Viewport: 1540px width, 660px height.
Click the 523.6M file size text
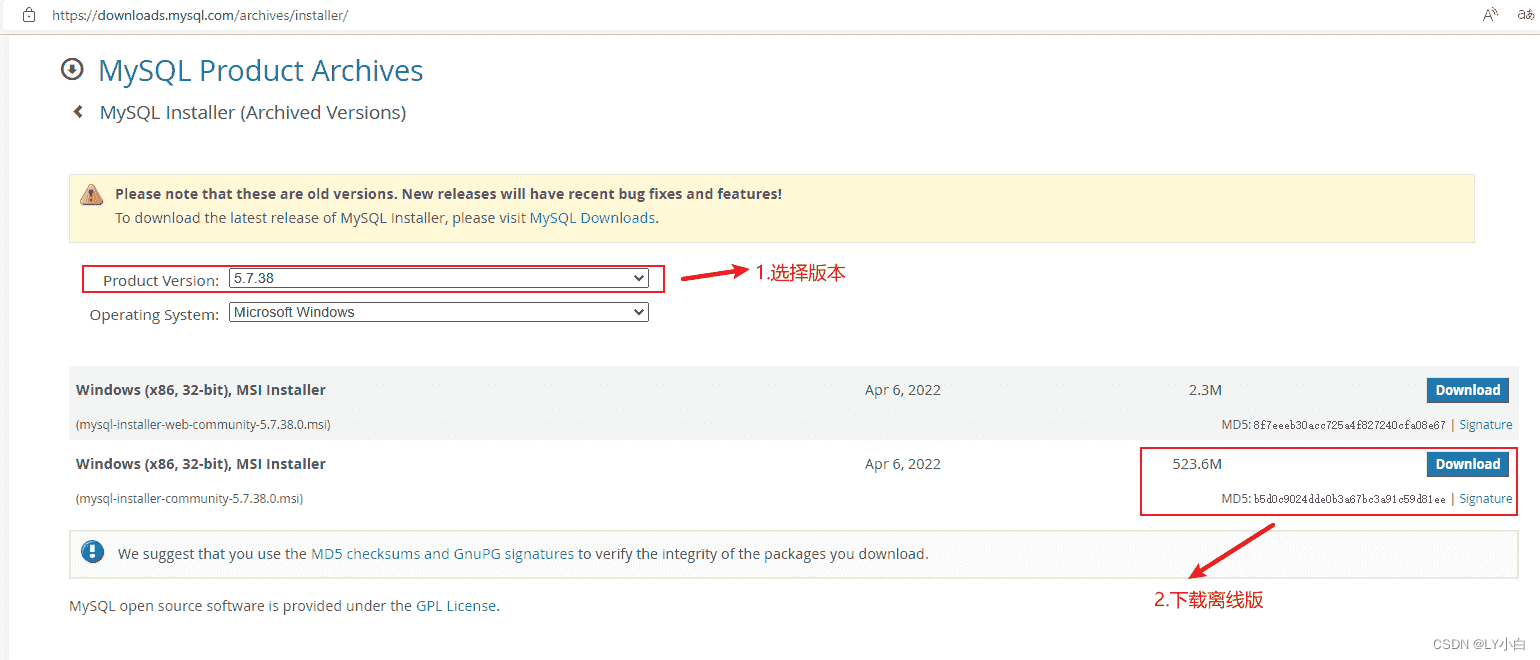pos(1197,464)
